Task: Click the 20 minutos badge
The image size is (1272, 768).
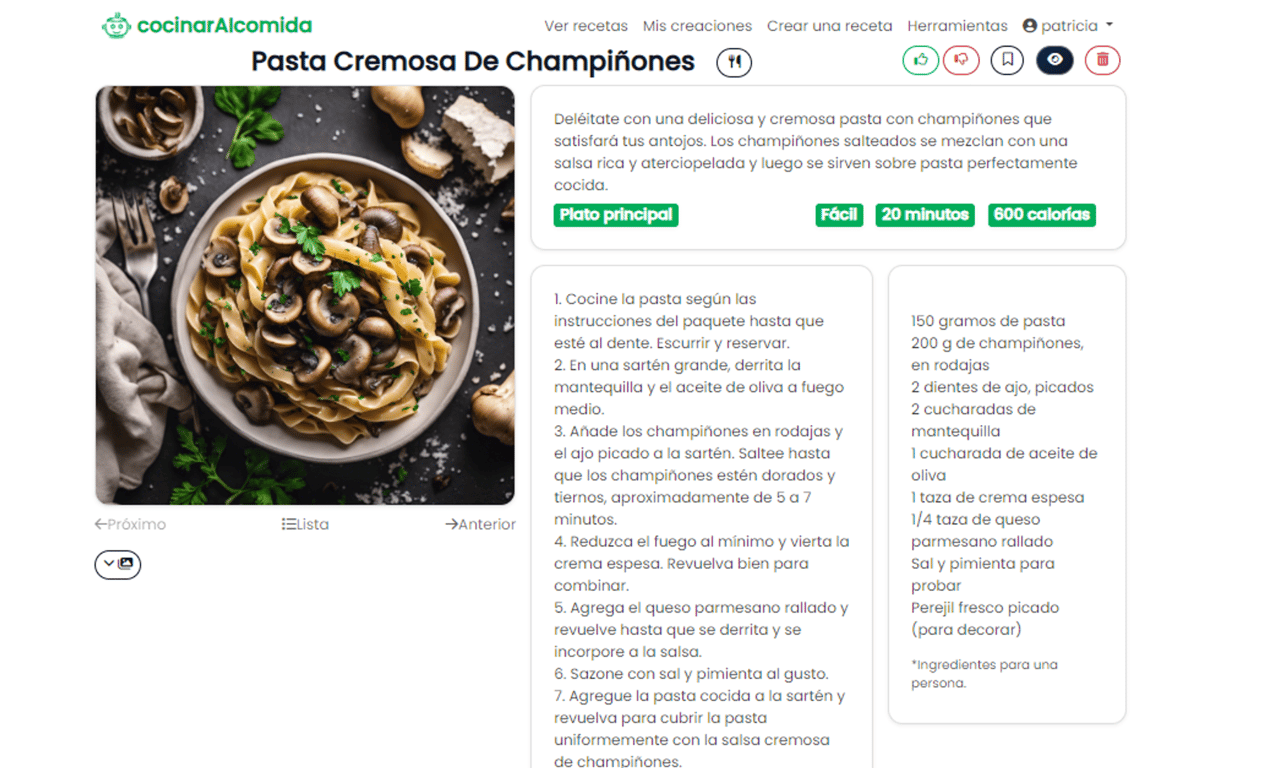Action: (x=925, y=215)
